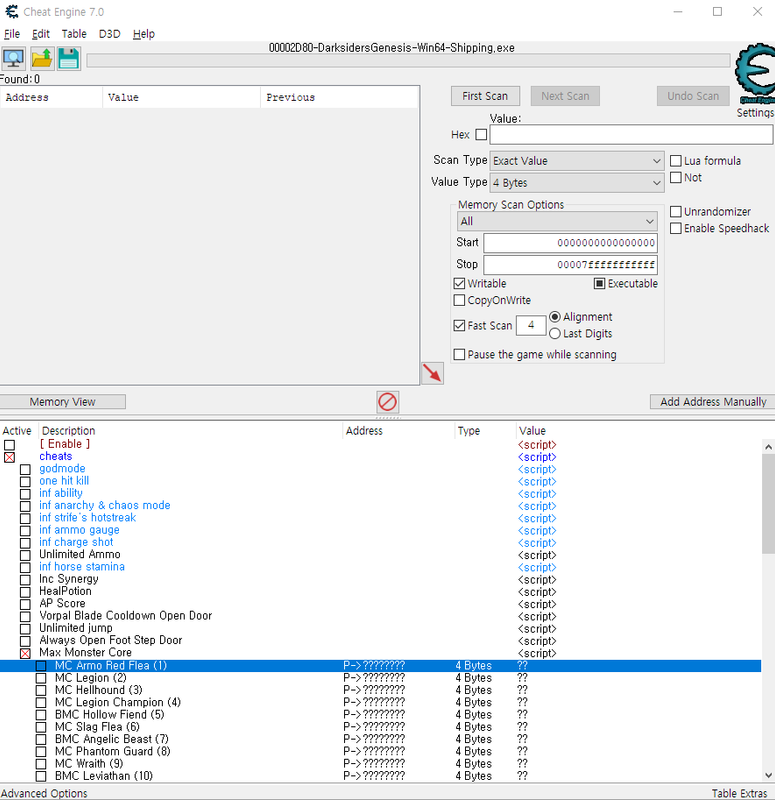The height and width of the screenshot is (800, 775).
Task: Open the D3D menu
Action: [x=110, y=34]
